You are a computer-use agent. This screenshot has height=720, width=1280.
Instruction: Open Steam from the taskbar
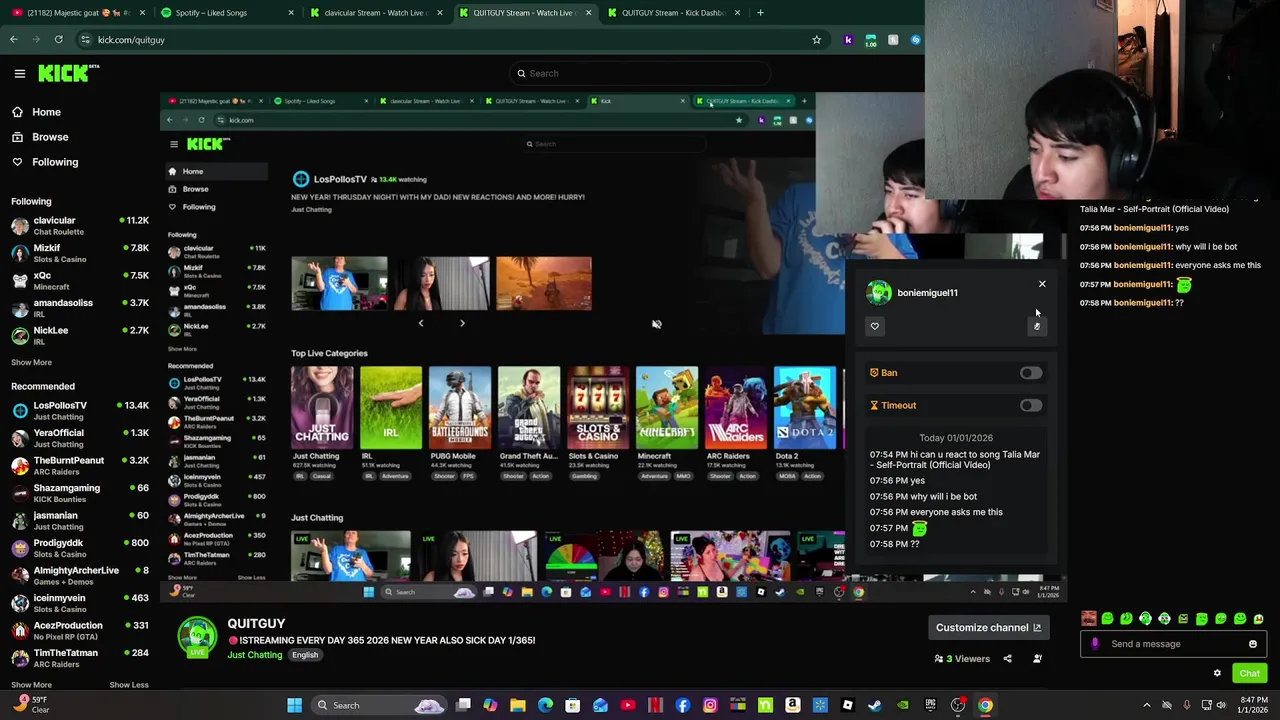[x=875, y=705]
